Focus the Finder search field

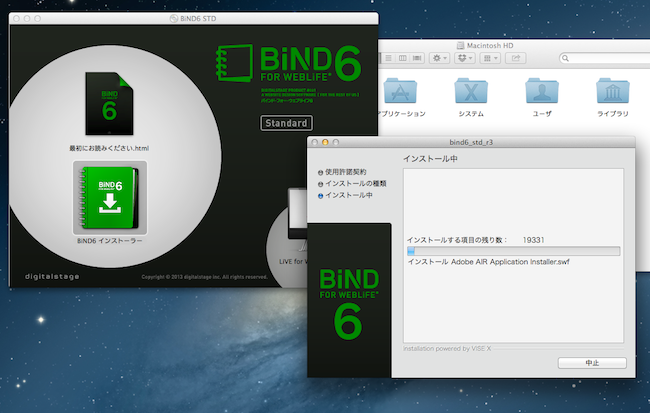point(604,58)
